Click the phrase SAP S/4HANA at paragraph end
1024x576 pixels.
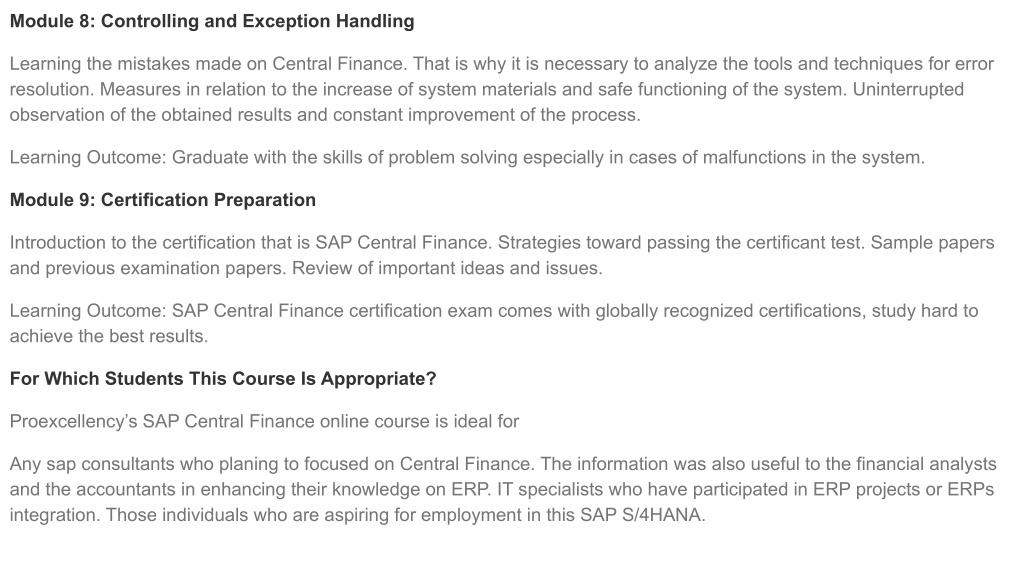tap(641, 515)
